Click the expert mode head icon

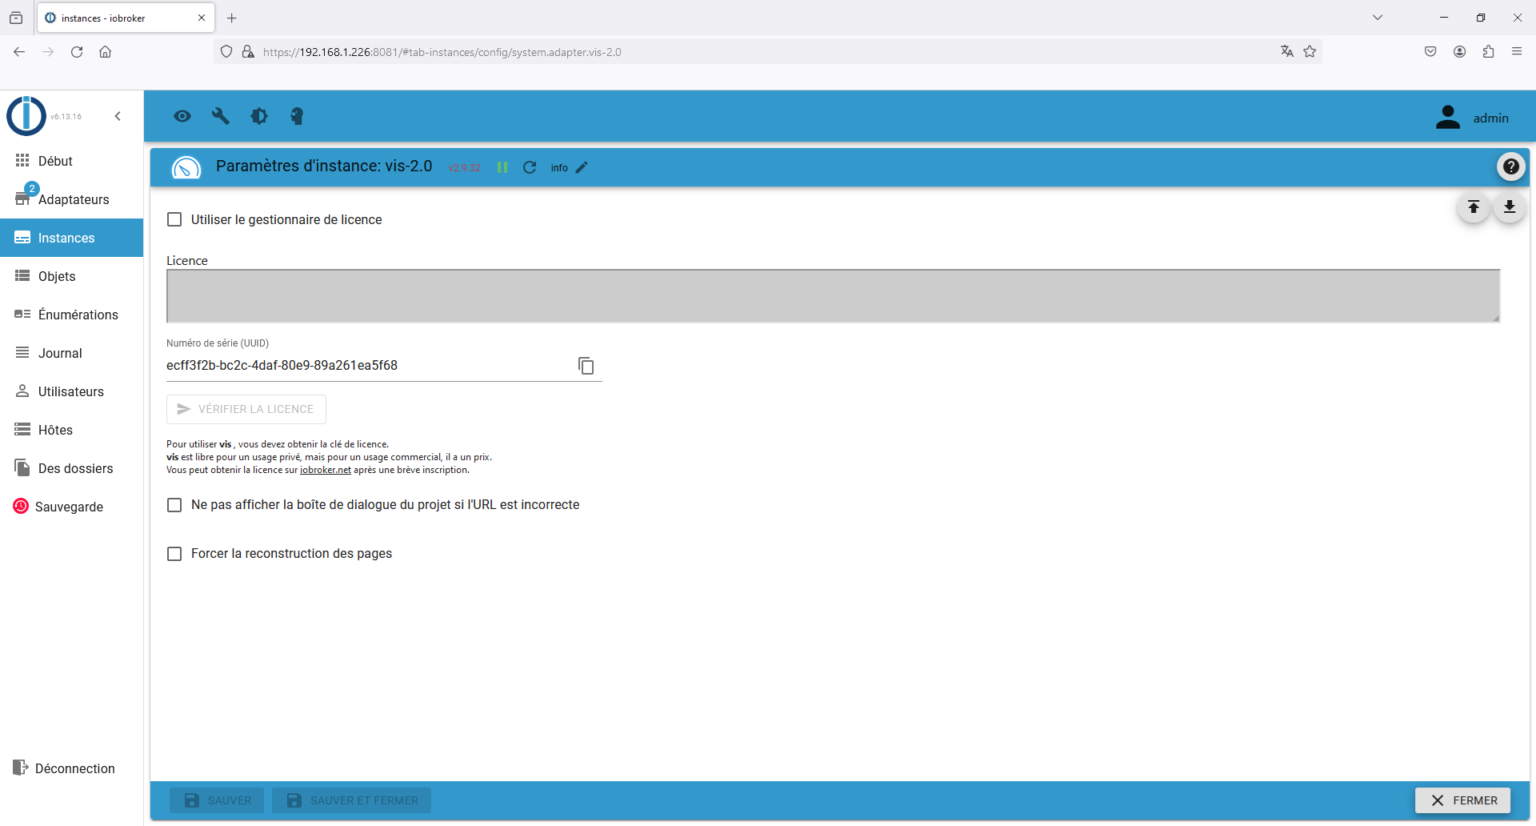pyautogui.click(x=297, y=116)
